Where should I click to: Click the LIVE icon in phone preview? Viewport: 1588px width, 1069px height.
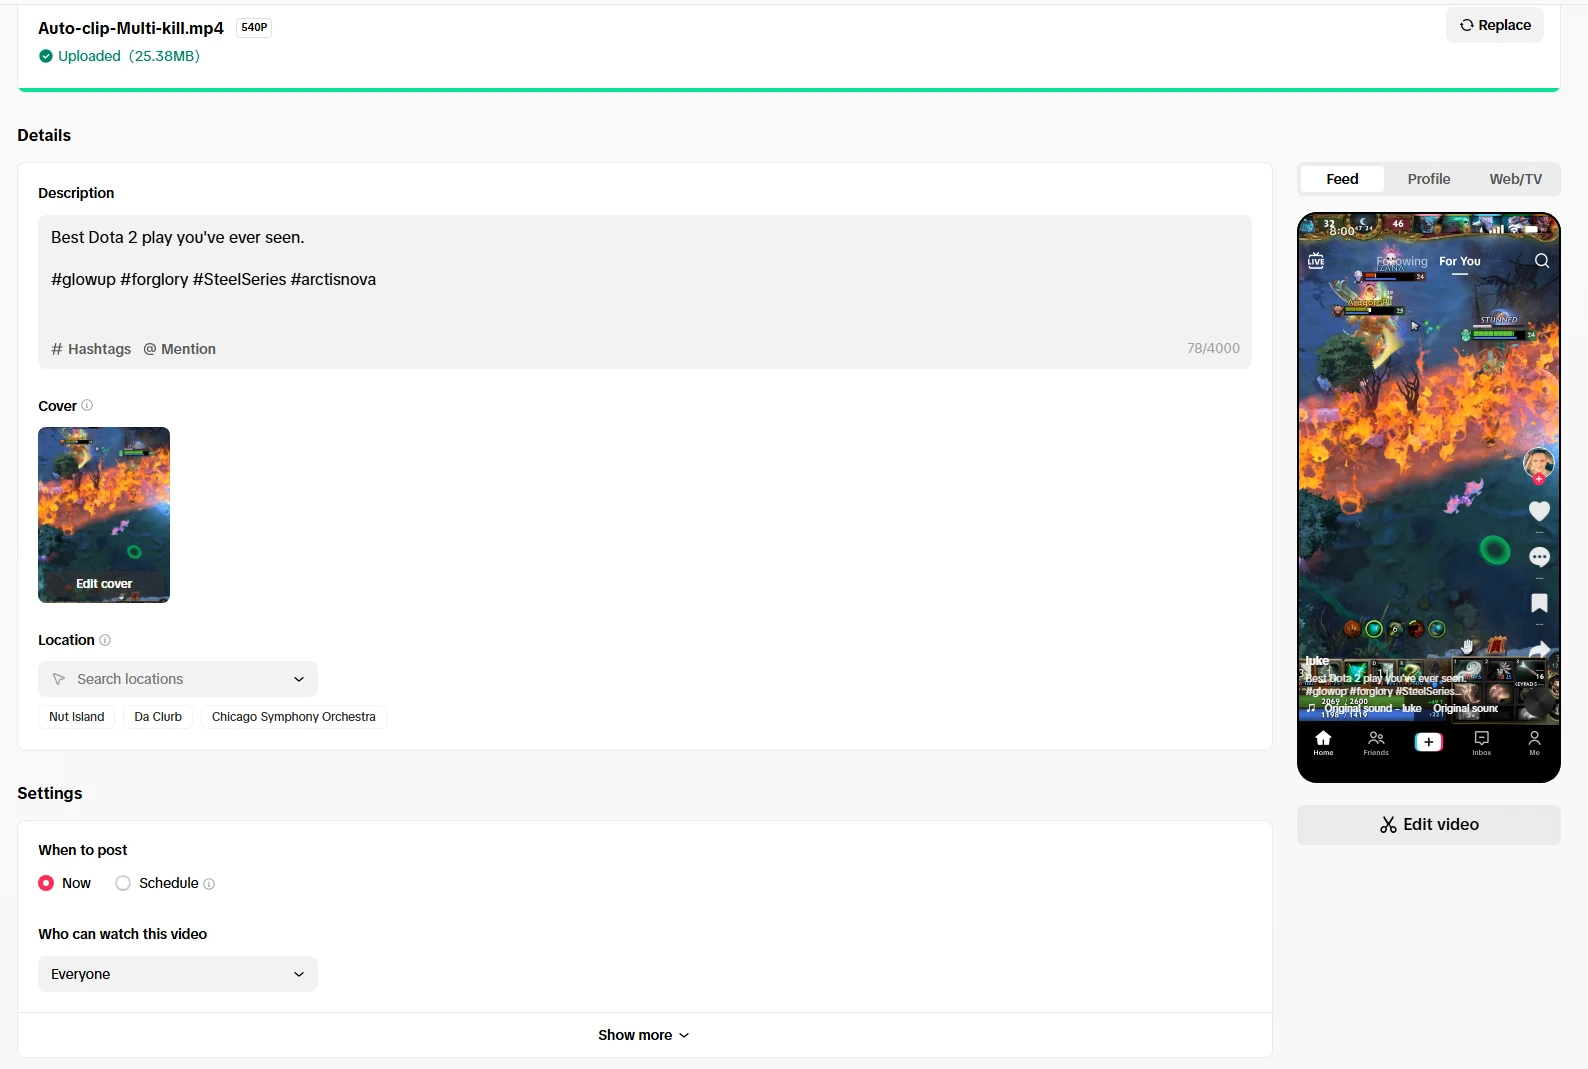pyautogui.click(x=1316, y=261)
